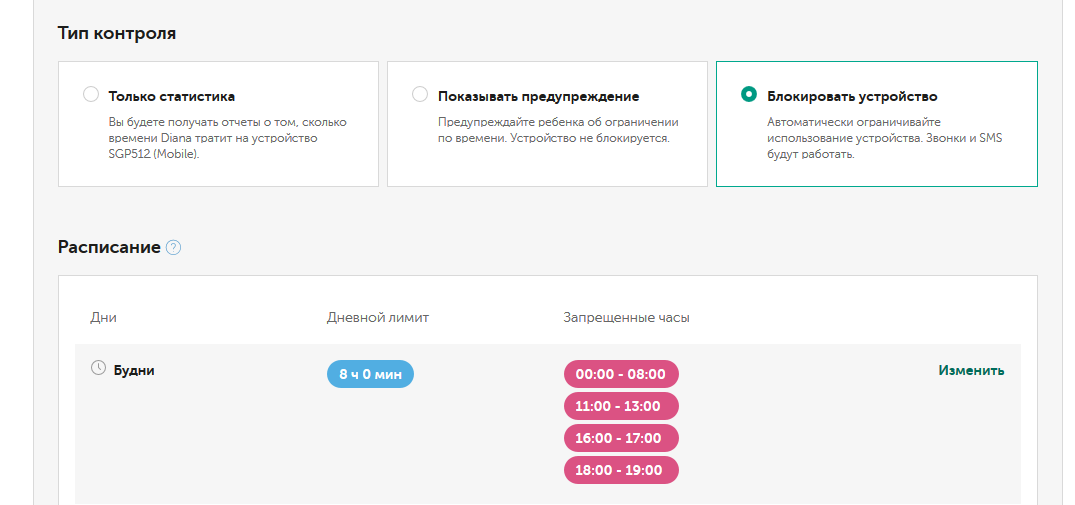Screen dimensions: 1075x505
Task: Select the 18:00 - 19:00 time range badge
Action: point(620,470)
